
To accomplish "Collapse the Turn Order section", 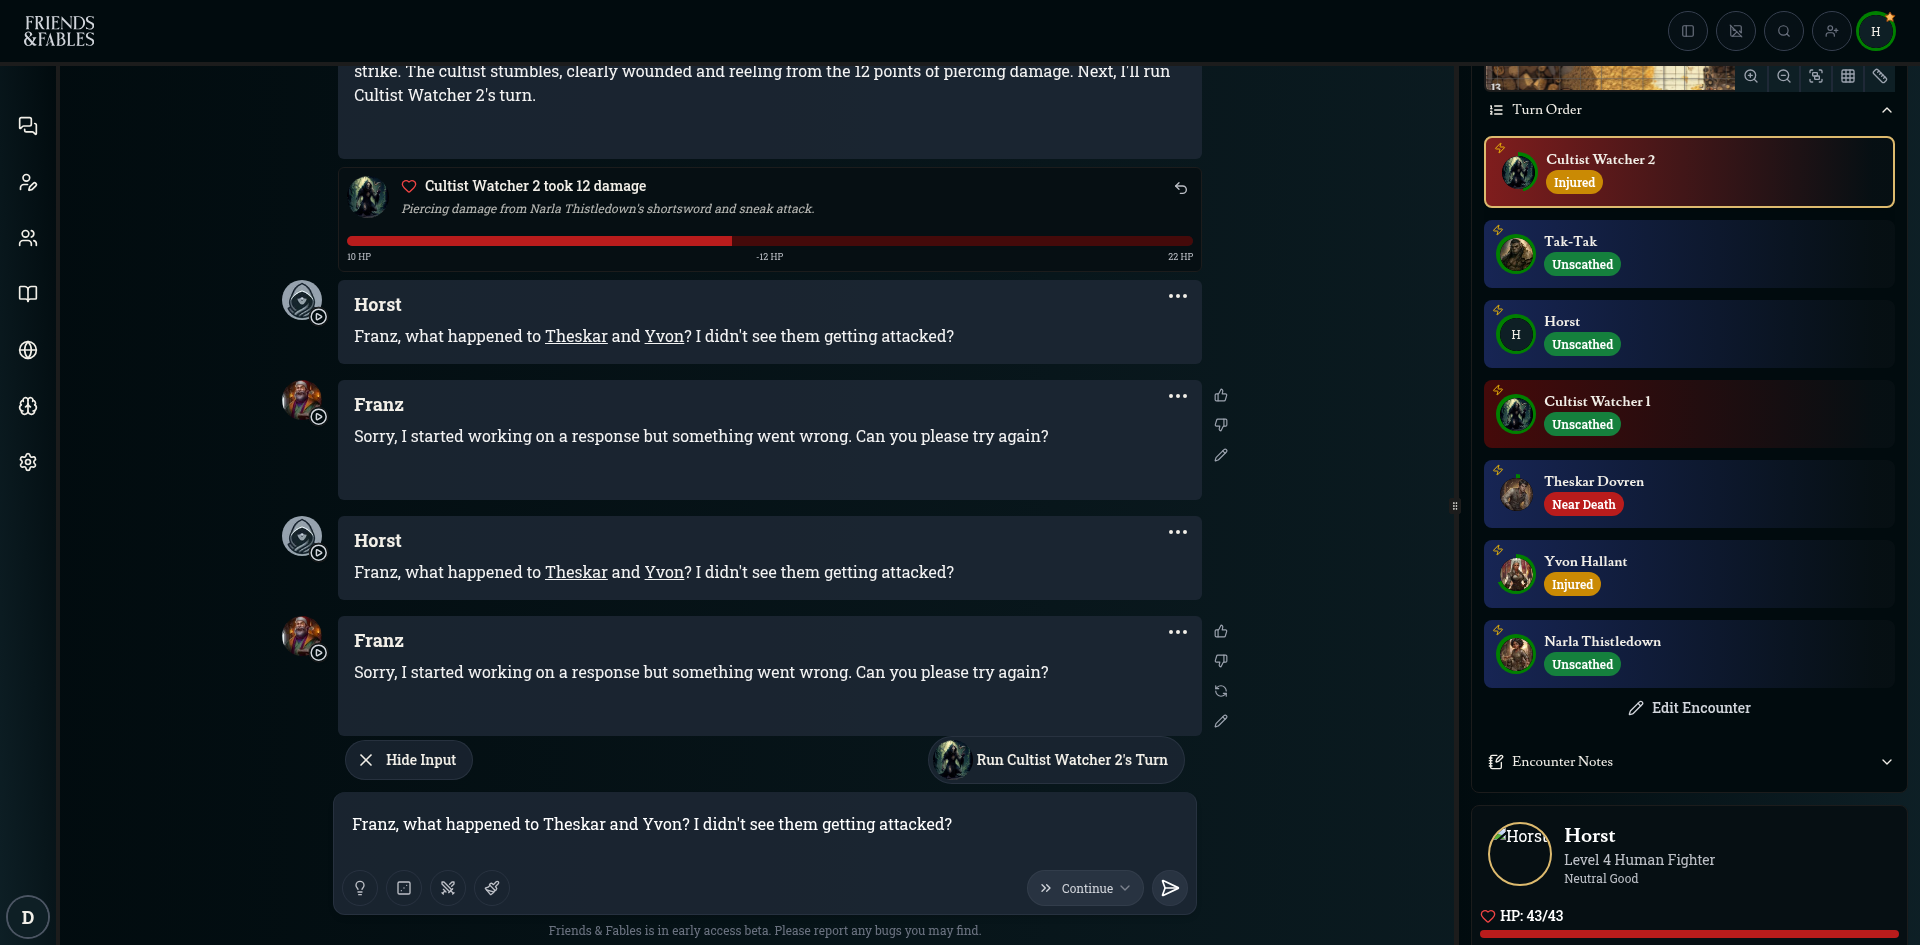I will pyautogui.click(x=1886, y=110).
